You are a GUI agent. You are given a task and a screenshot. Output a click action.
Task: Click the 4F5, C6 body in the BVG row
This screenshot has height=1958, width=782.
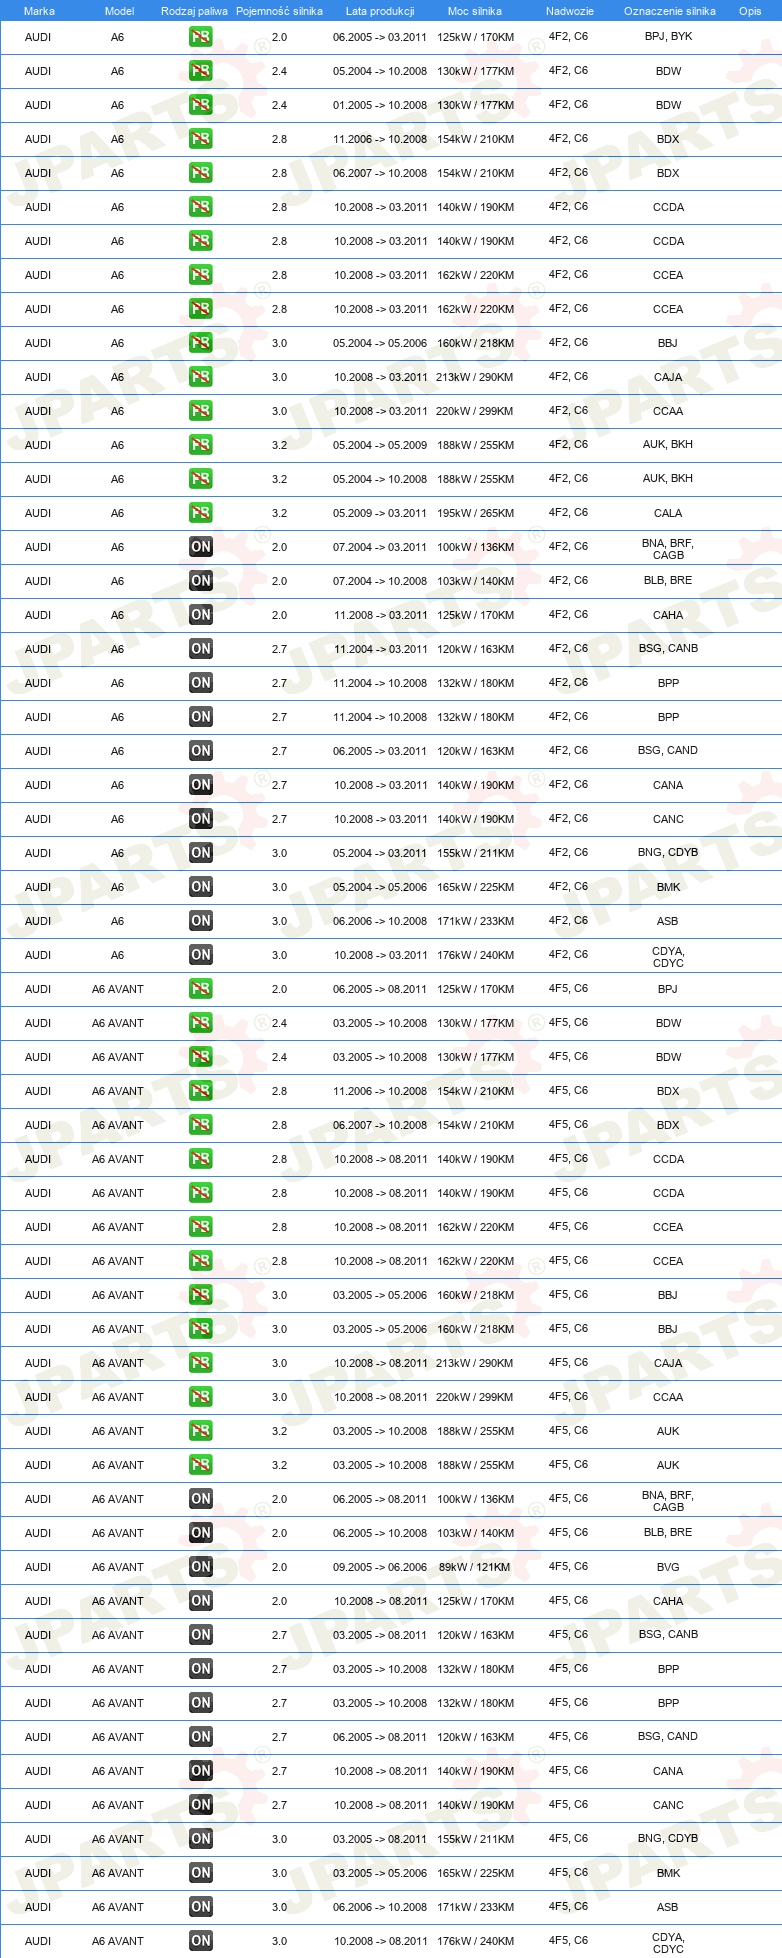point(568,1567)
